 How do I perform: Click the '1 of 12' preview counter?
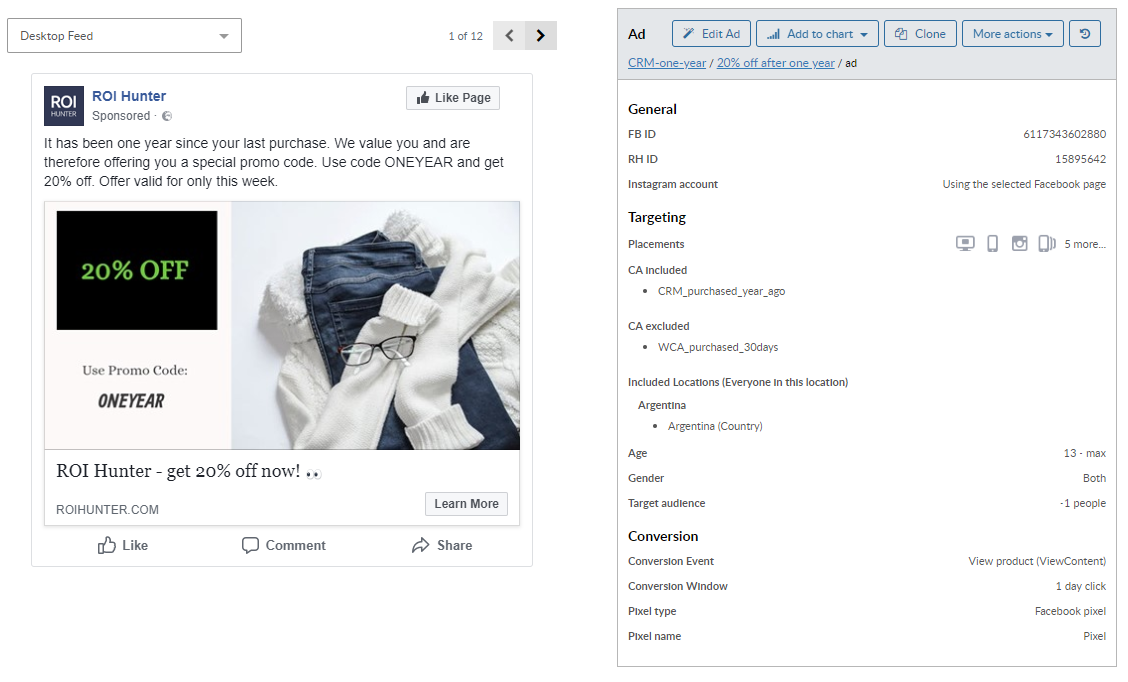point(465,36)
